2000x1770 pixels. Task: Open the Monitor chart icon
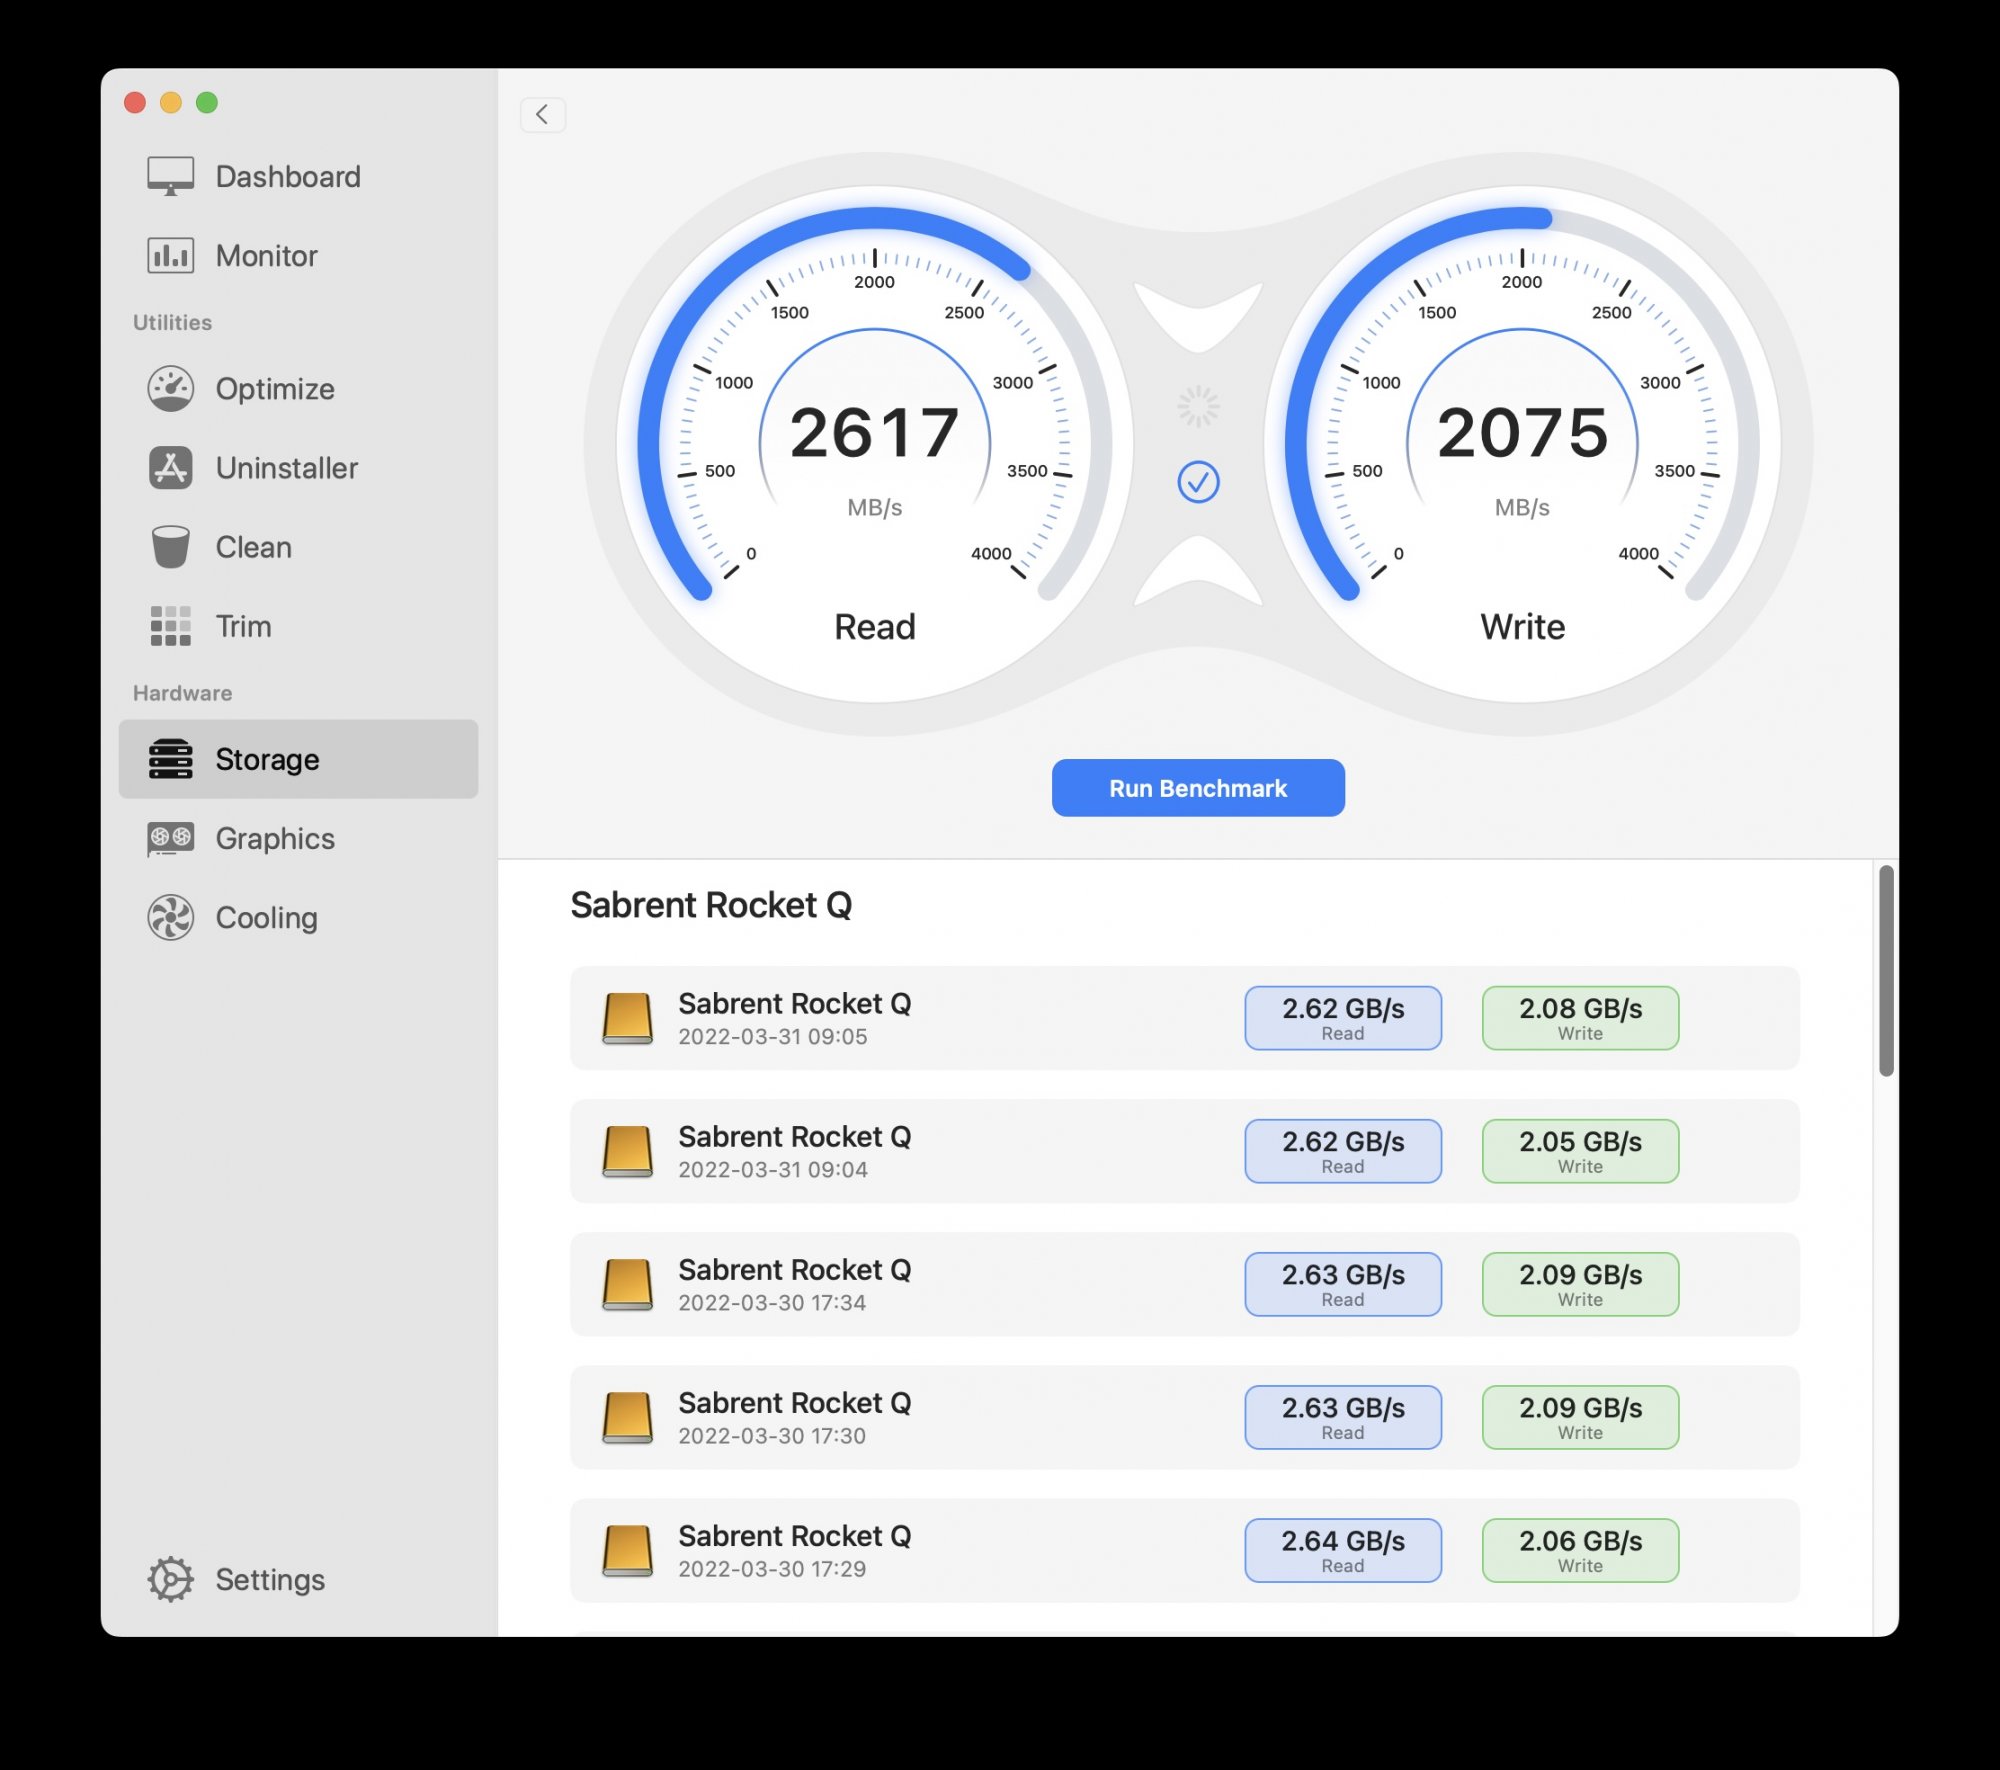point(170,256)
